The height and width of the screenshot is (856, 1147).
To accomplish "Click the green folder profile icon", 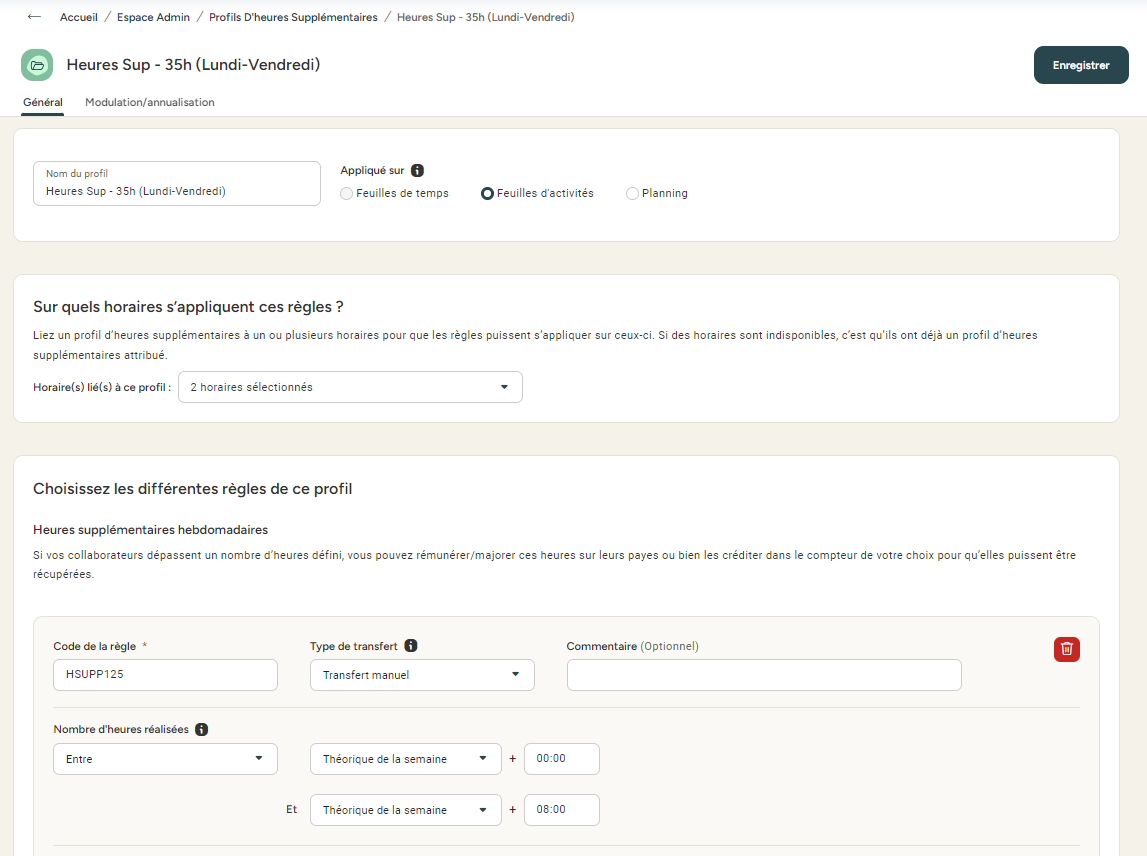I will pyautogui.click(x=37, y=65).
